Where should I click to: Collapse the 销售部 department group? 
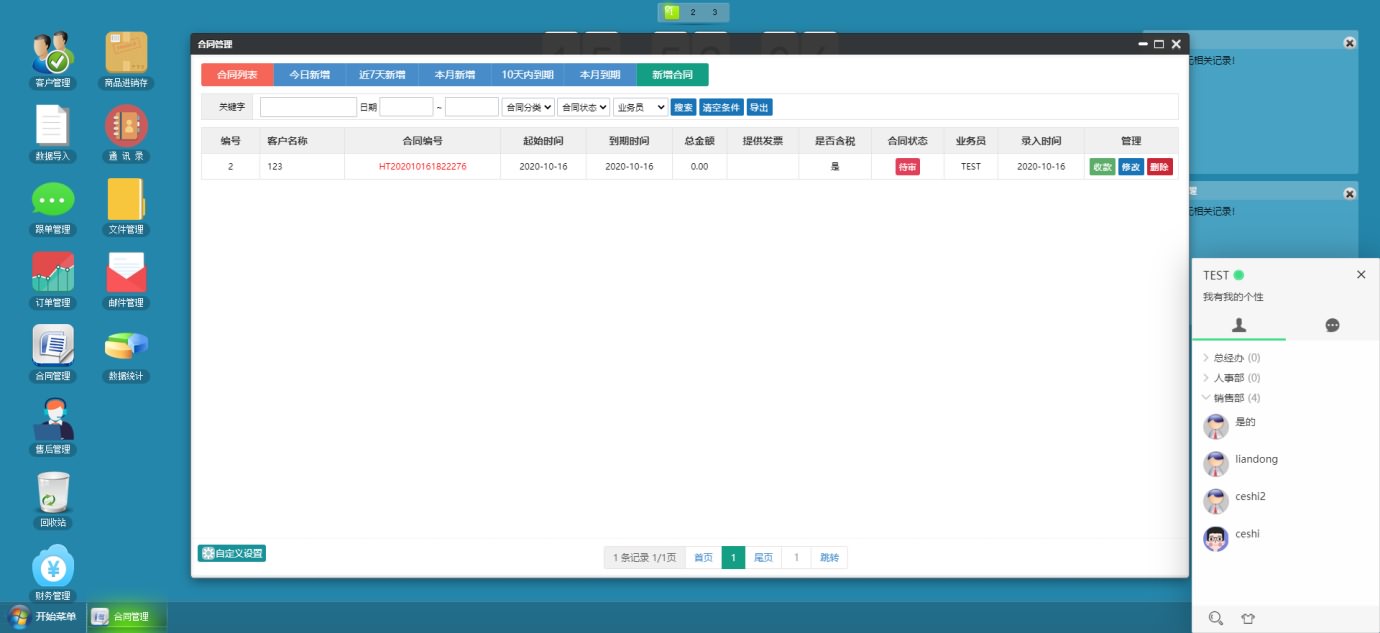coord(1231,398)
